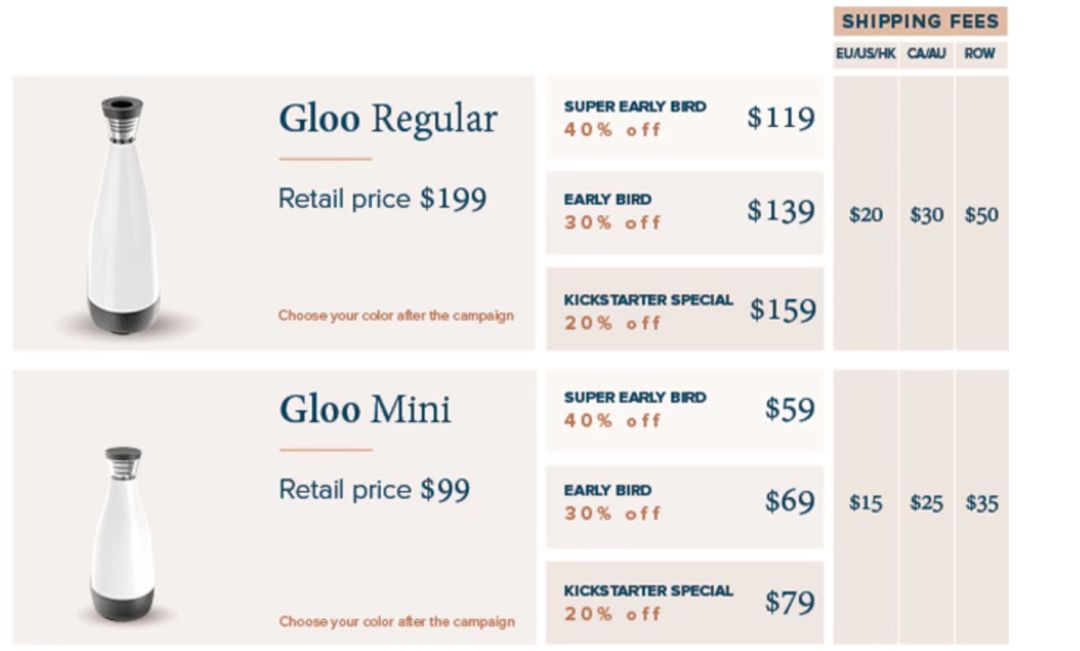Select Gloo Mini Super Early Bird $59
Image resolution: width=1080 pixels, height=651 pixels.
tap(685, 410)
